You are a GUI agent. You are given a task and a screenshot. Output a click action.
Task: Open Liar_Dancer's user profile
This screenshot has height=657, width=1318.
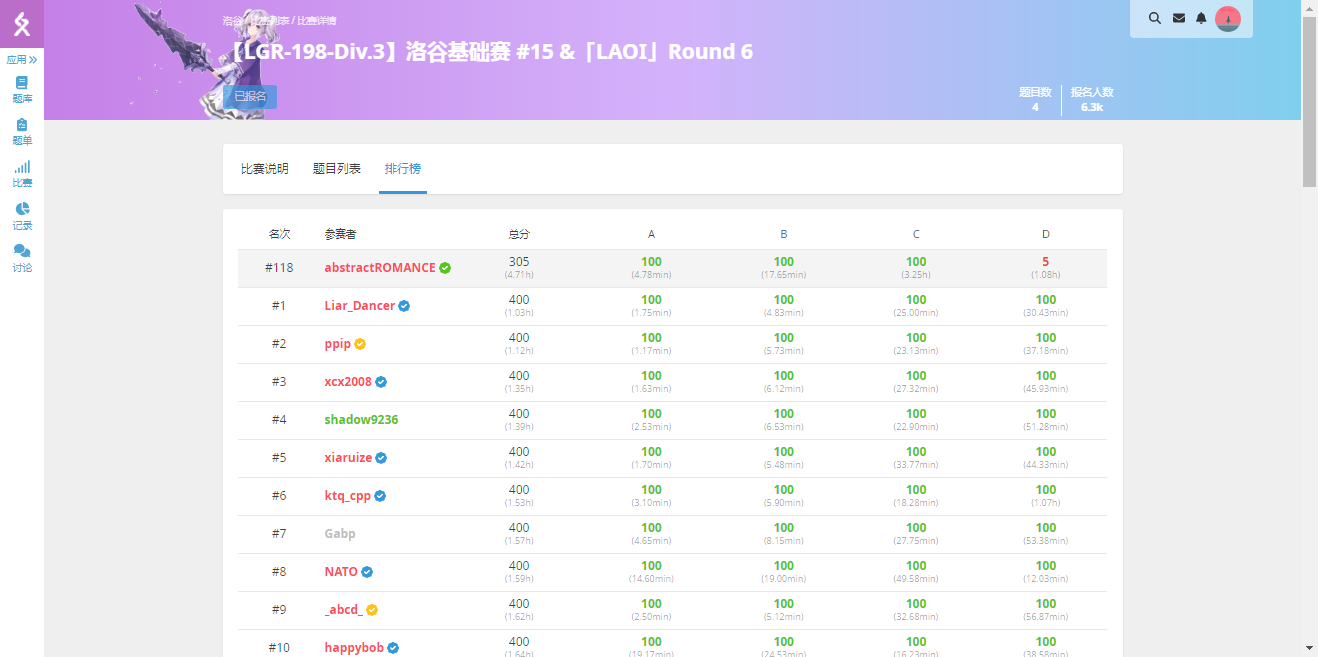pyautogui.click(x=360, y=306)
